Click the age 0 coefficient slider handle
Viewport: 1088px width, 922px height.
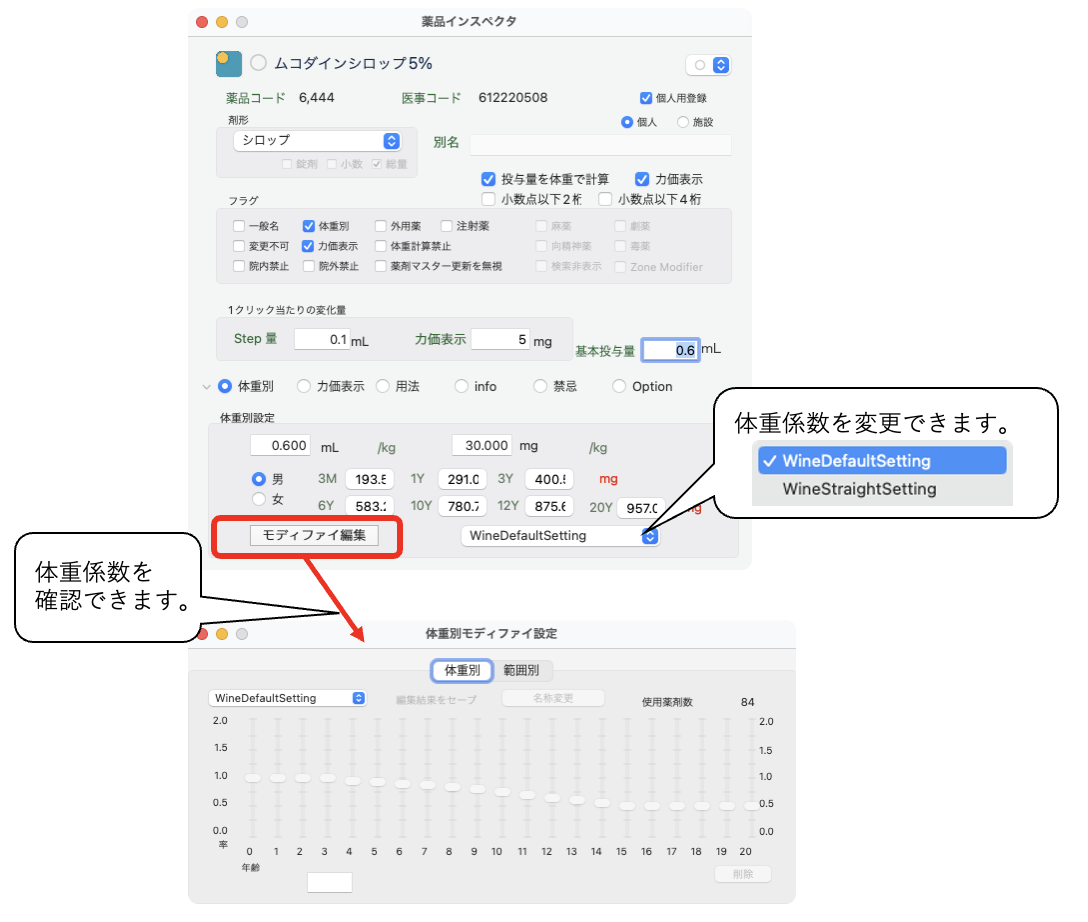tap(252, 778)
